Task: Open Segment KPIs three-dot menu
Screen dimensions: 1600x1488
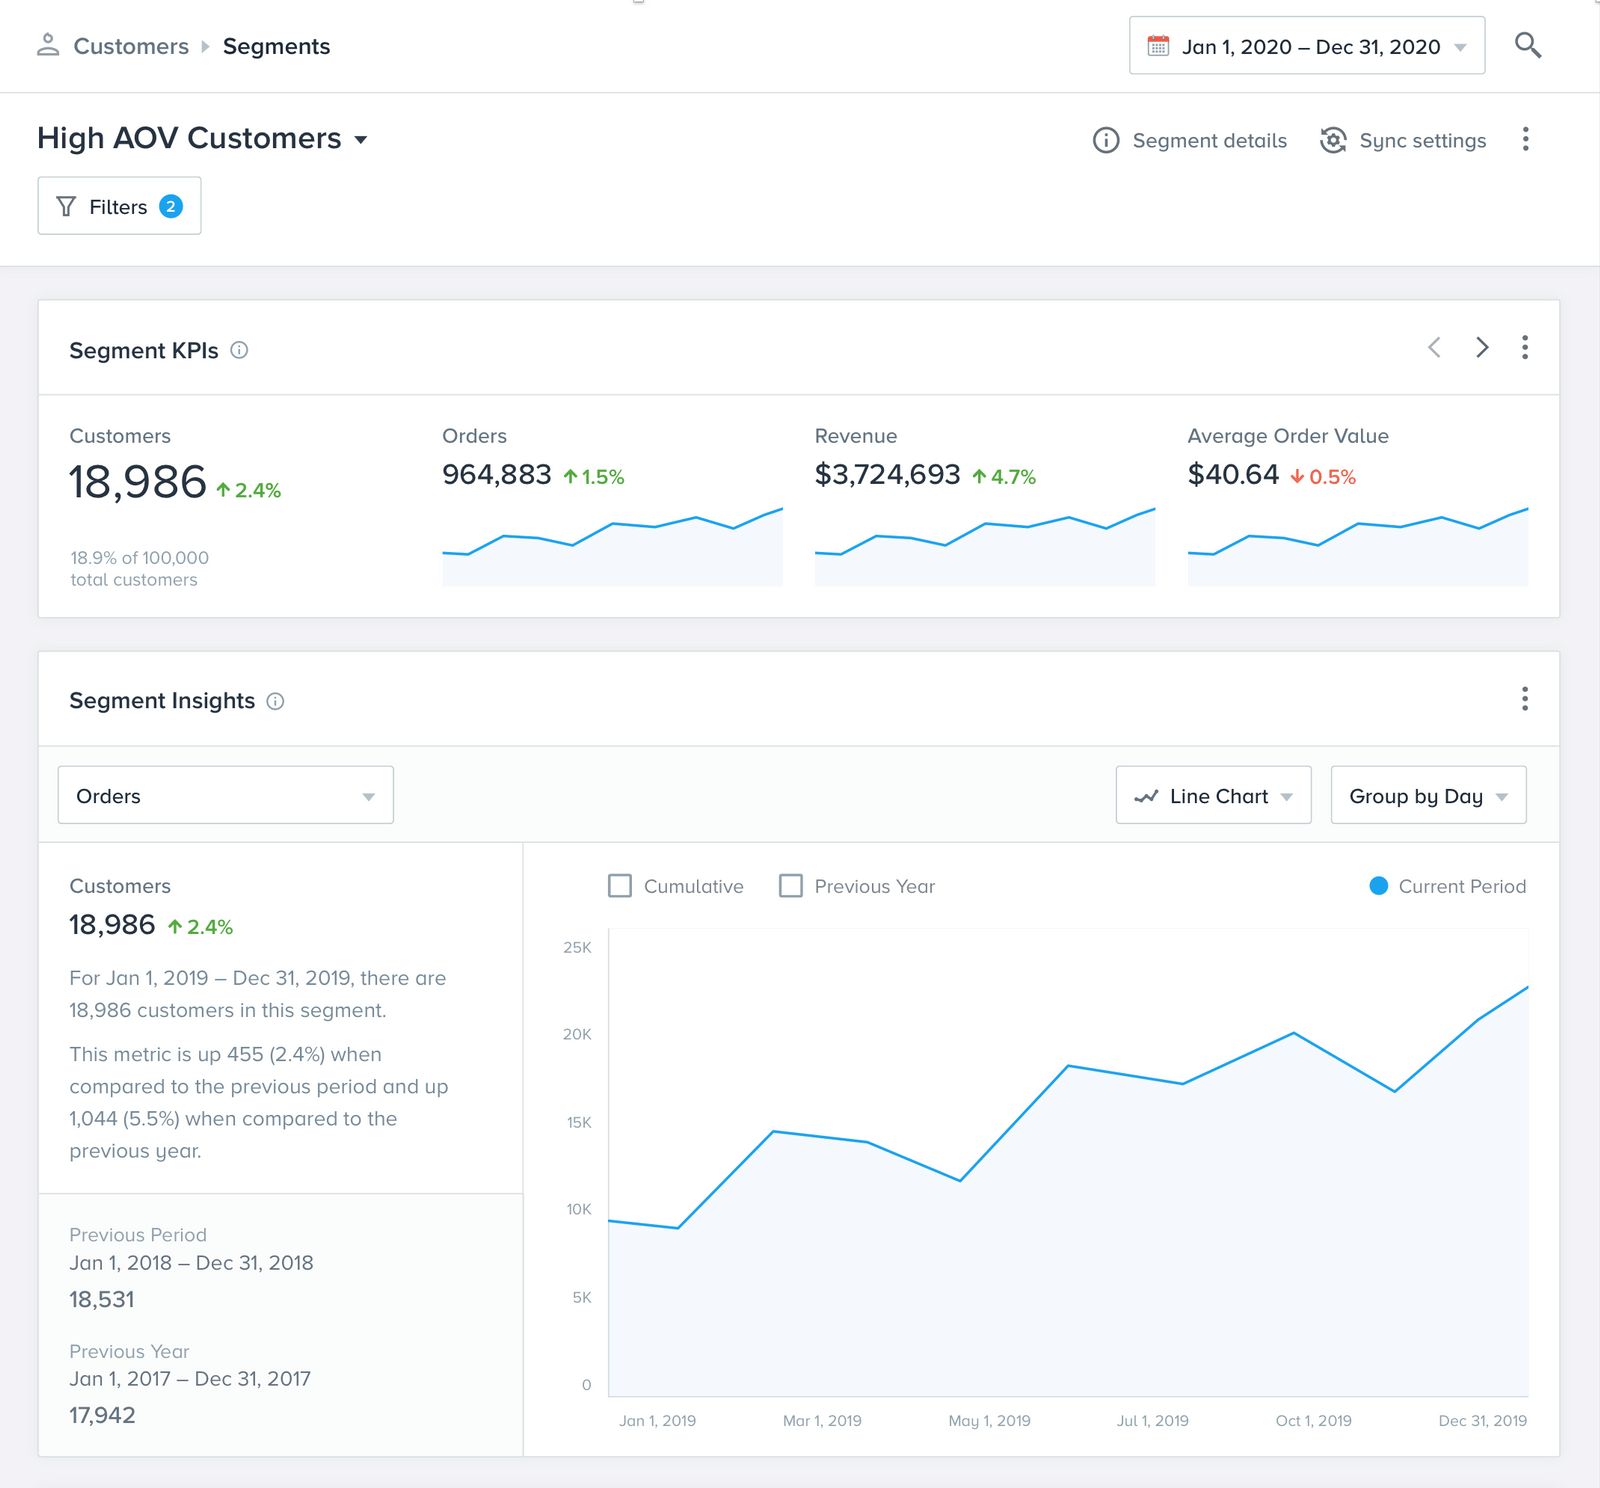Action: [x=1524, y=347]
